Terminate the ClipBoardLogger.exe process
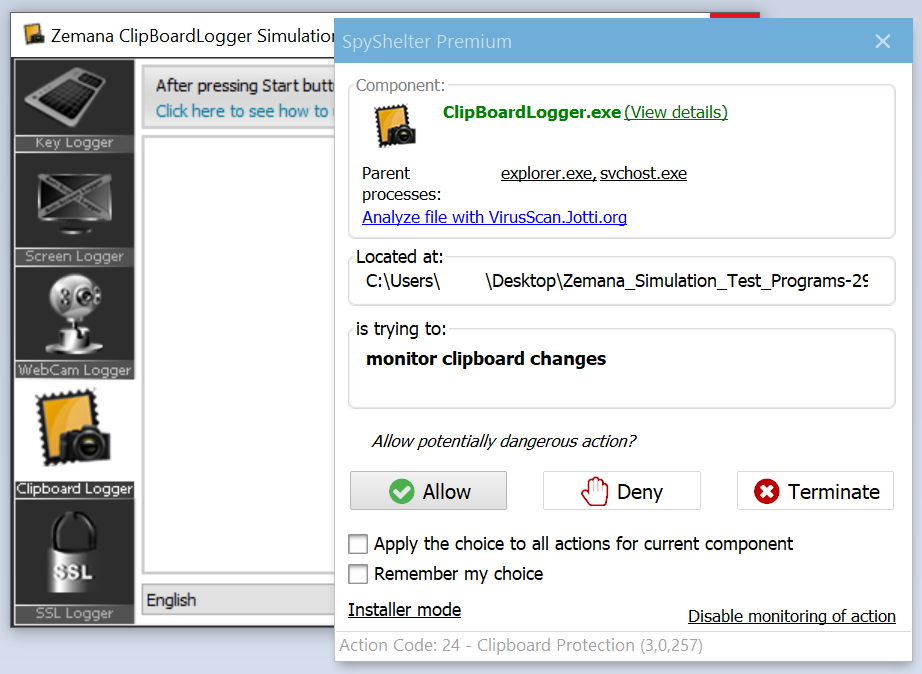This screenshot has width=922, height=674. click(815, 491)
